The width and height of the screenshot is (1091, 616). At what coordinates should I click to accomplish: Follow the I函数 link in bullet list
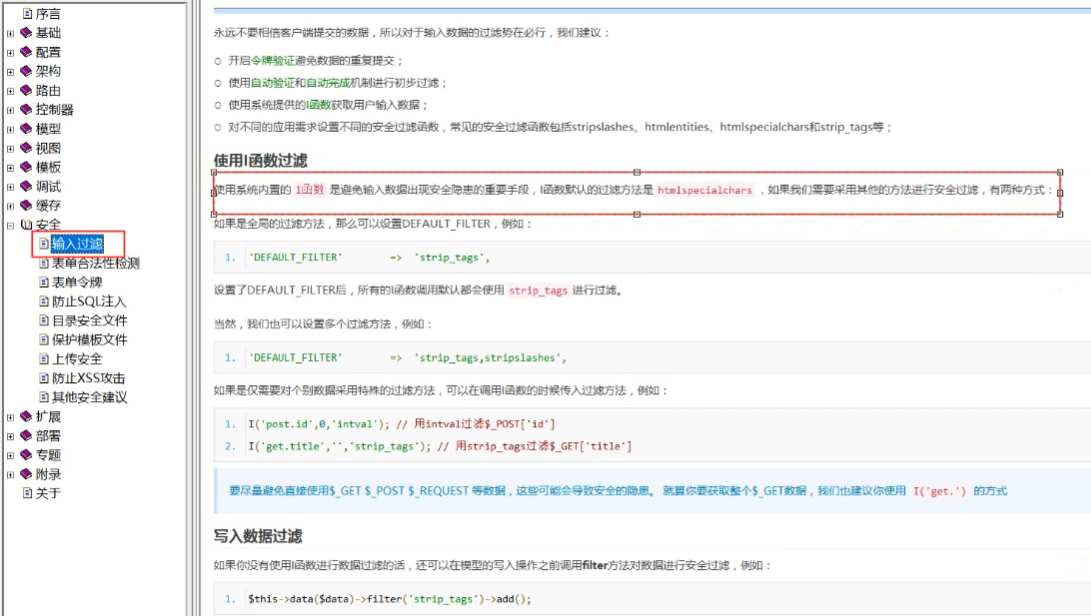pos(319,105)
